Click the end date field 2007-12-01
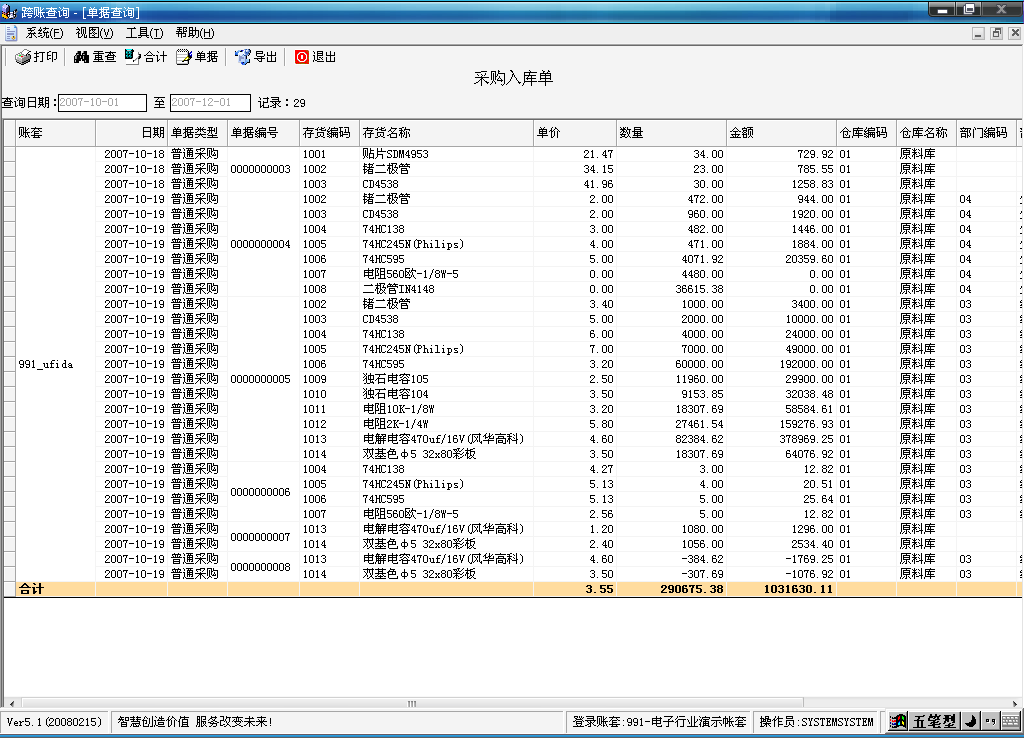This screenshot has width=1024, height=738. click(210, 103)
